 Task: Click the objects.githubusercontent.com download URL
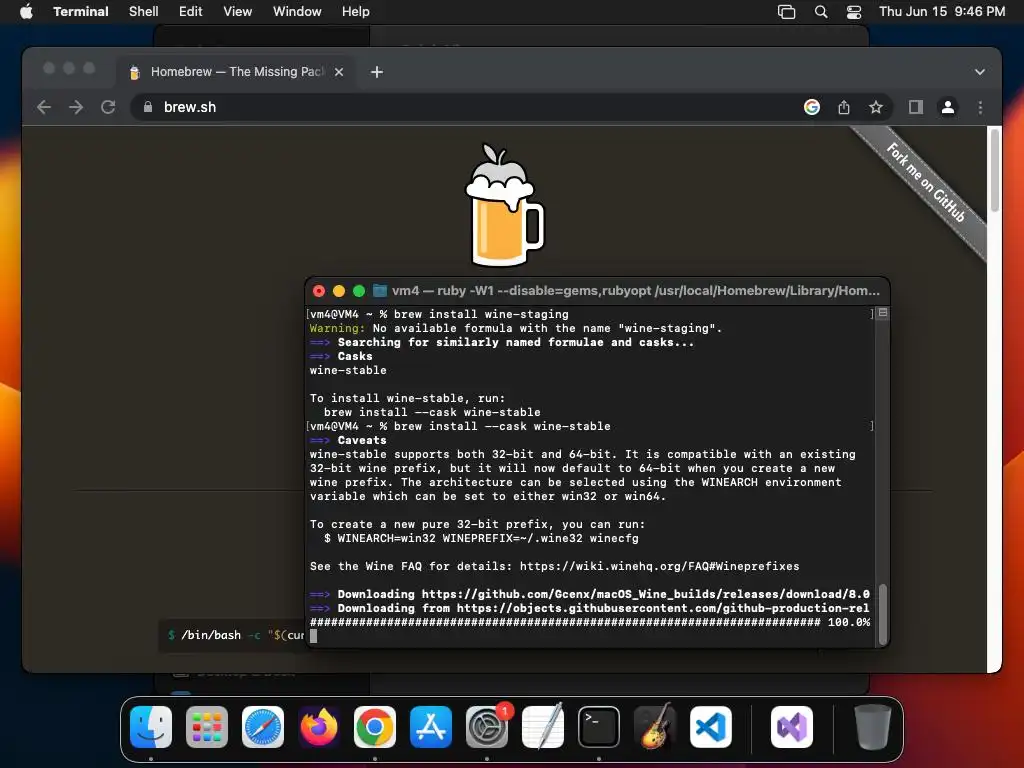click(663, 608)
